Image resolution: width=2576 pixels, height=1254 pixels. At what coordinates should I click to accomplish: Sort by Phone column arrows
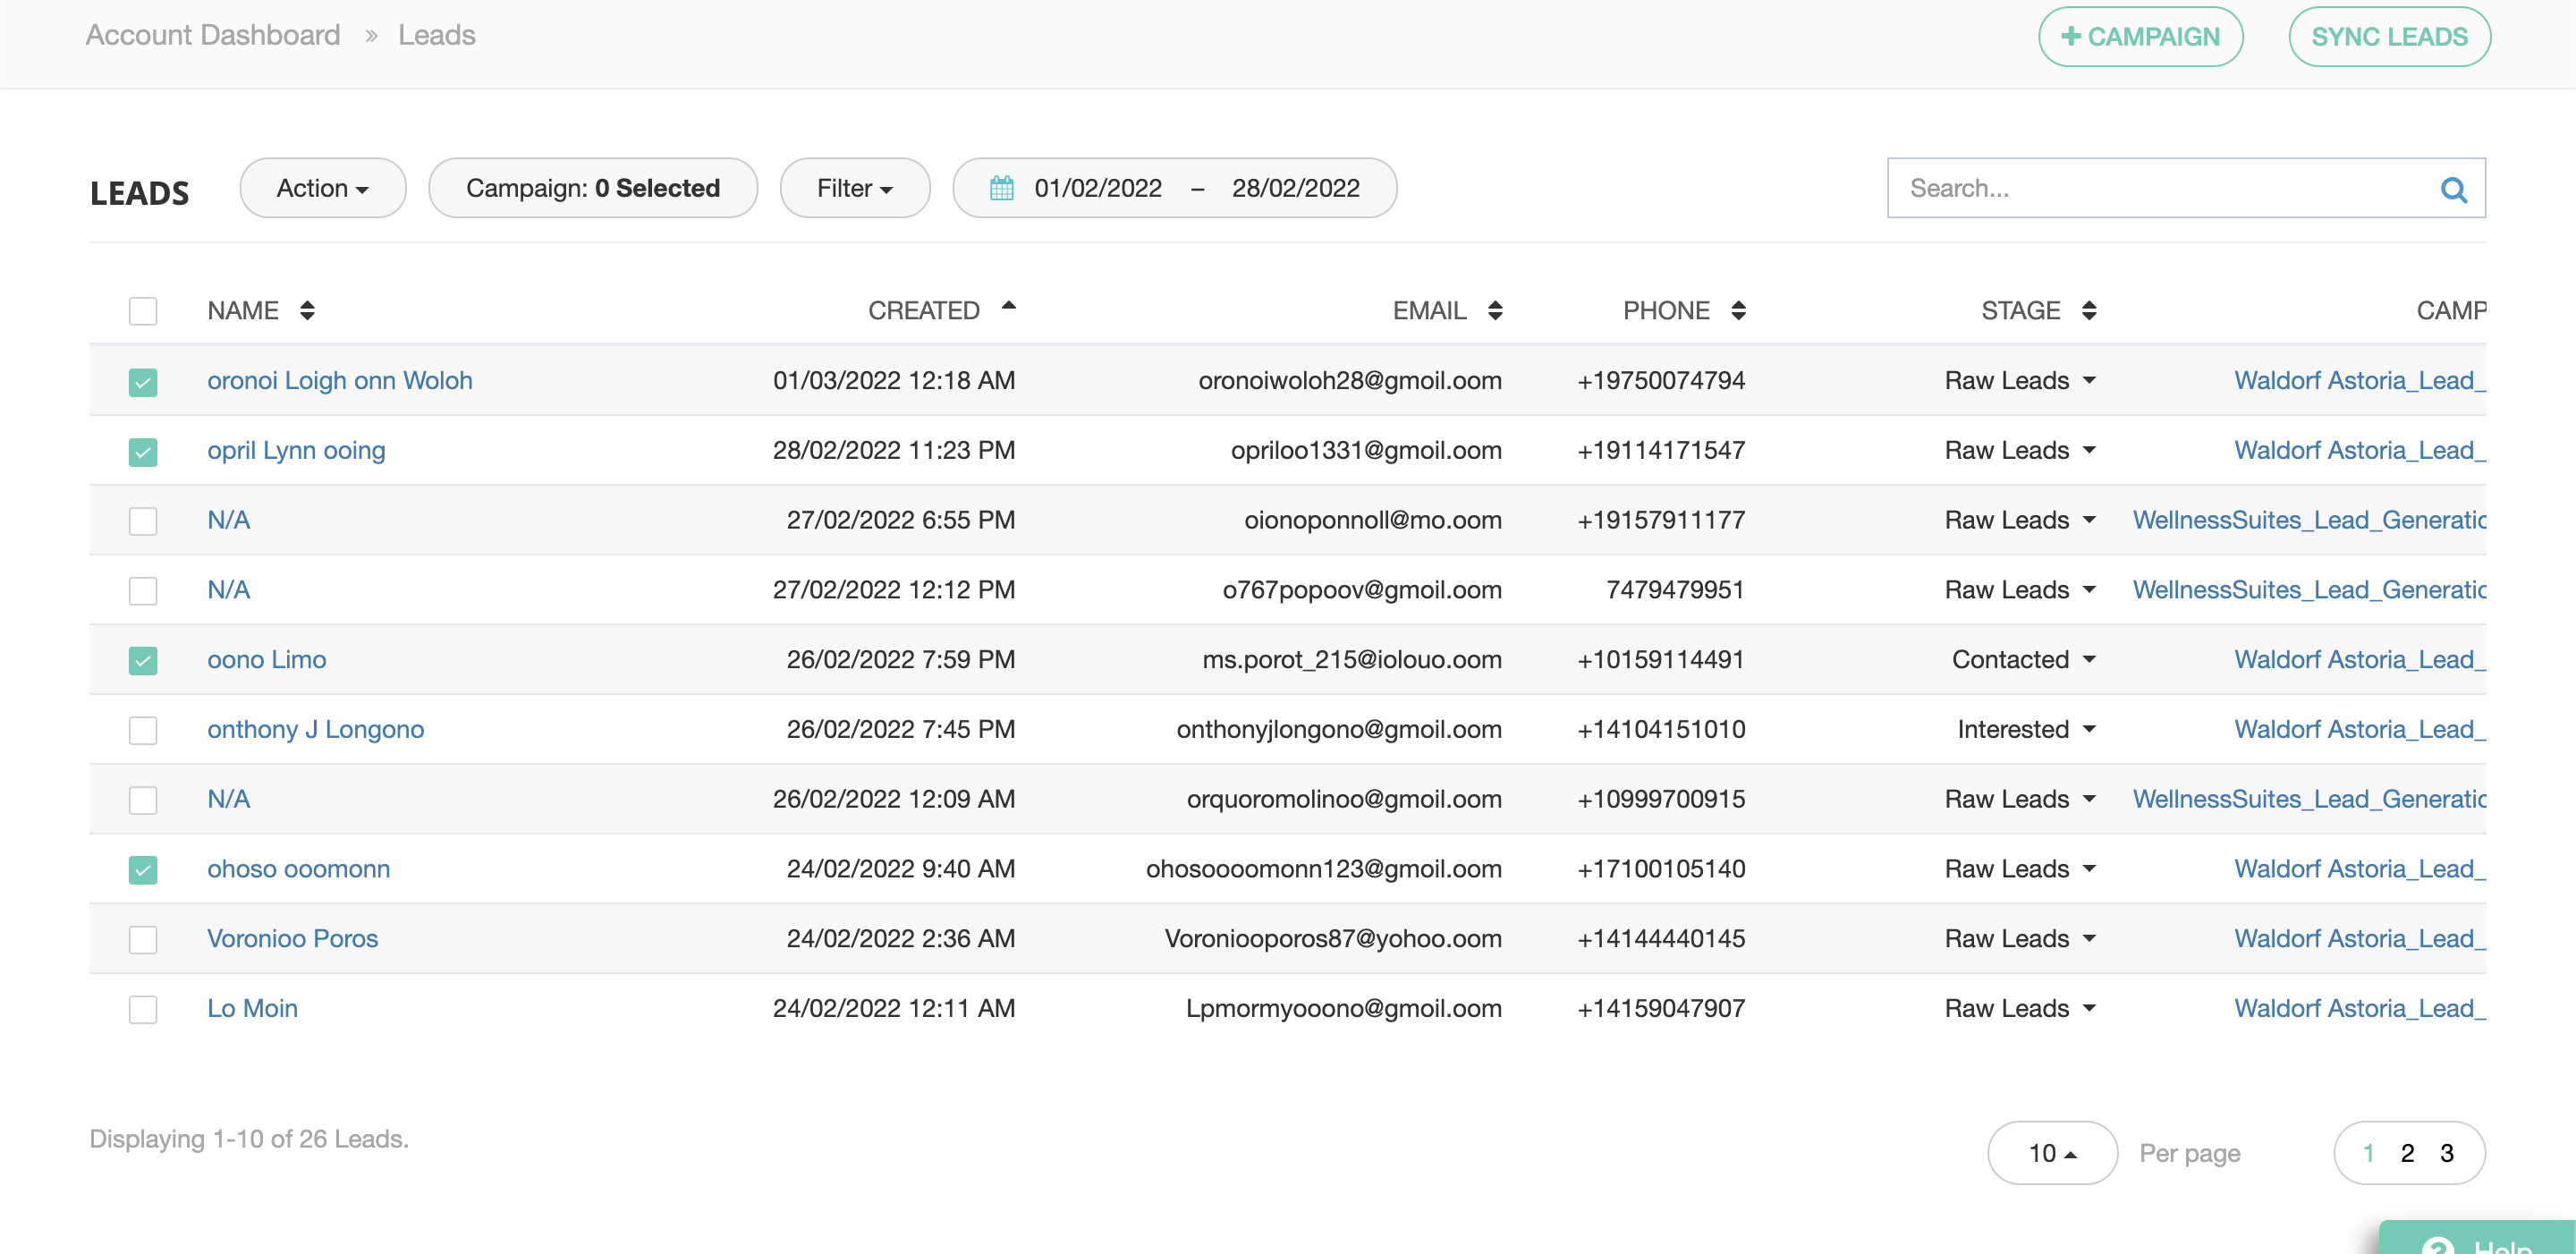click(x=1738, y=311)
